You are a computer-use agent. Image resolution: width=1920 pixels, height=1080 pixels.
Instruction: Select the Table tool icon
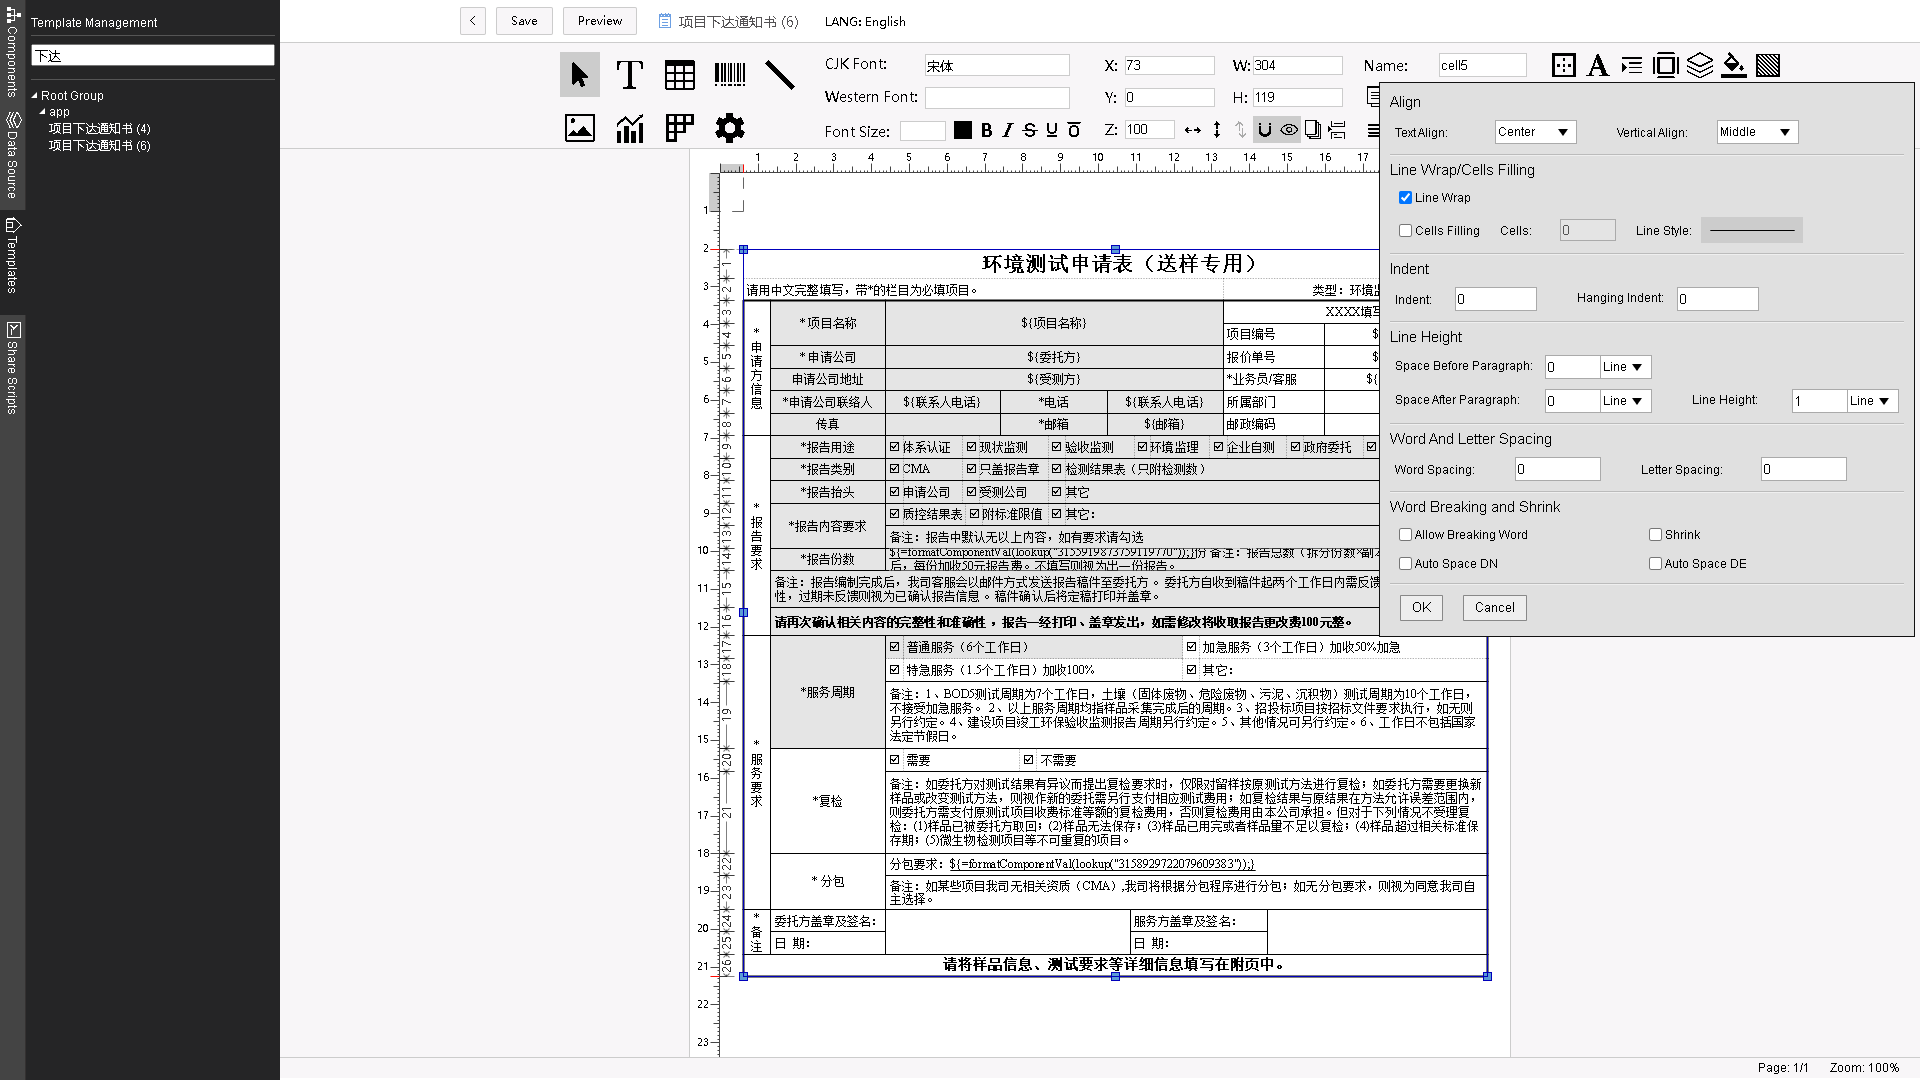click(680, 75)
